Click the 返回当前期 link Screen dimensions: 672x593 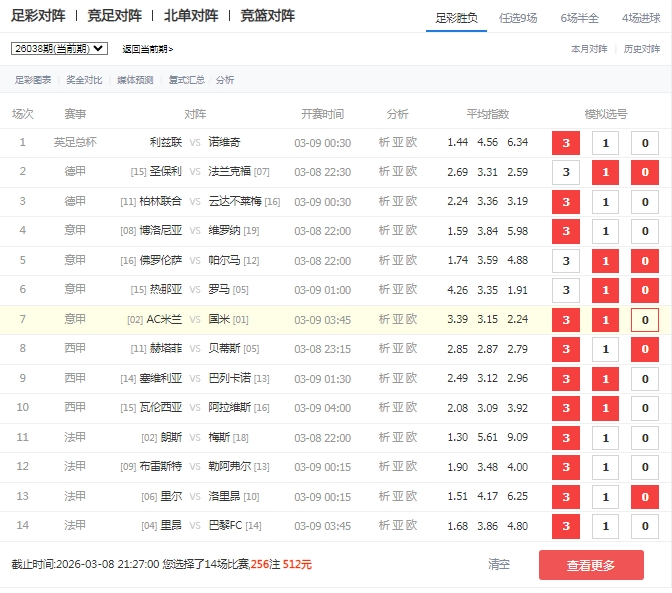coord(147,49)
